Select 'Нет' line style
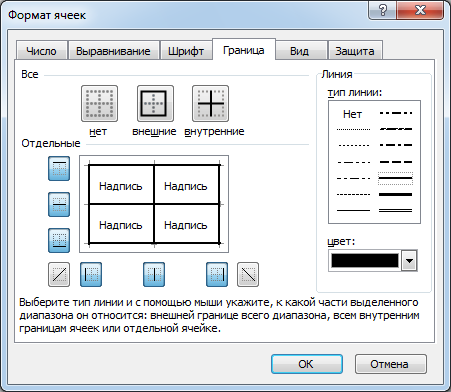451x392 pixels. click(x=352, y=114)
